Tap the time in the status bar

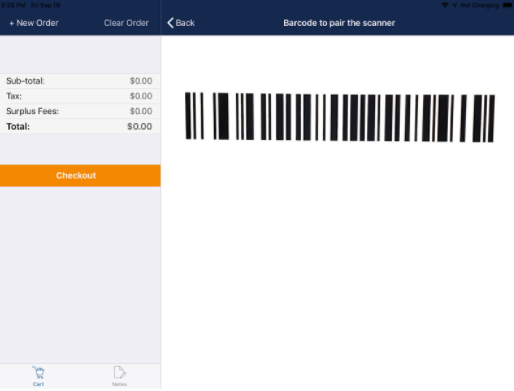(13, 5)
